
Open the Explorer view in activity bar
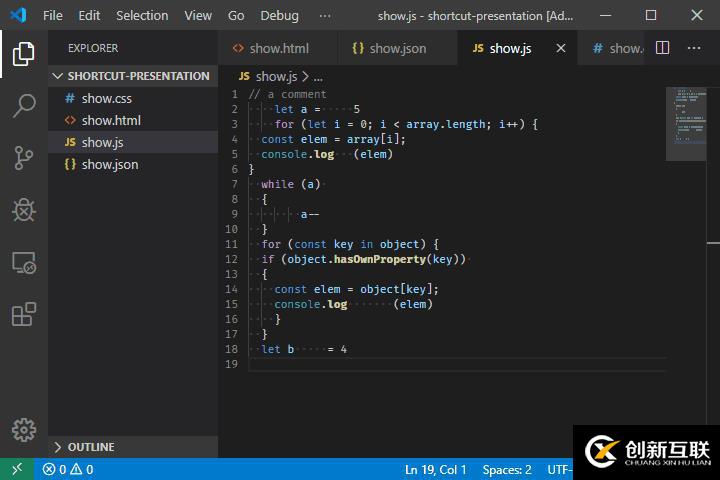tap(23, 54)
